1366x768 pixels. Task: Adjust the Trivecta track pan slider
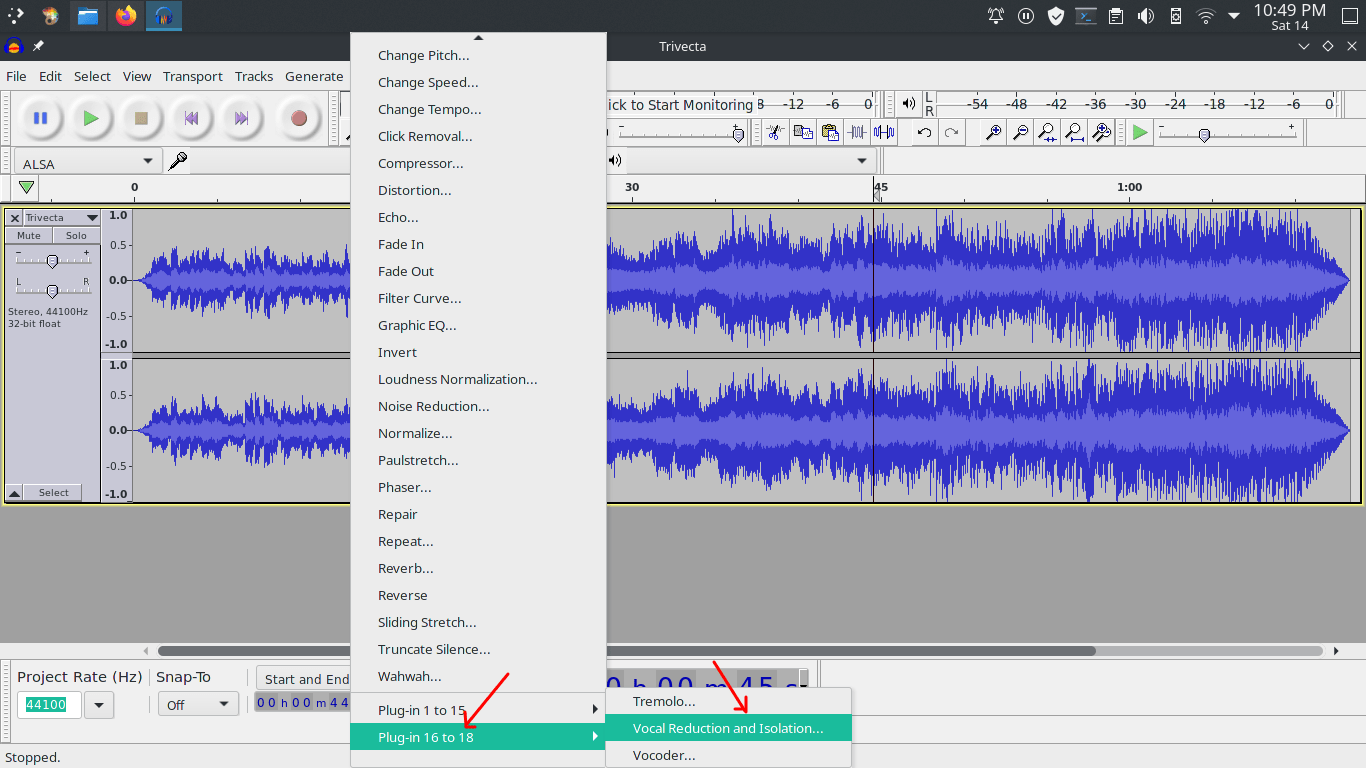click(53, 290)
